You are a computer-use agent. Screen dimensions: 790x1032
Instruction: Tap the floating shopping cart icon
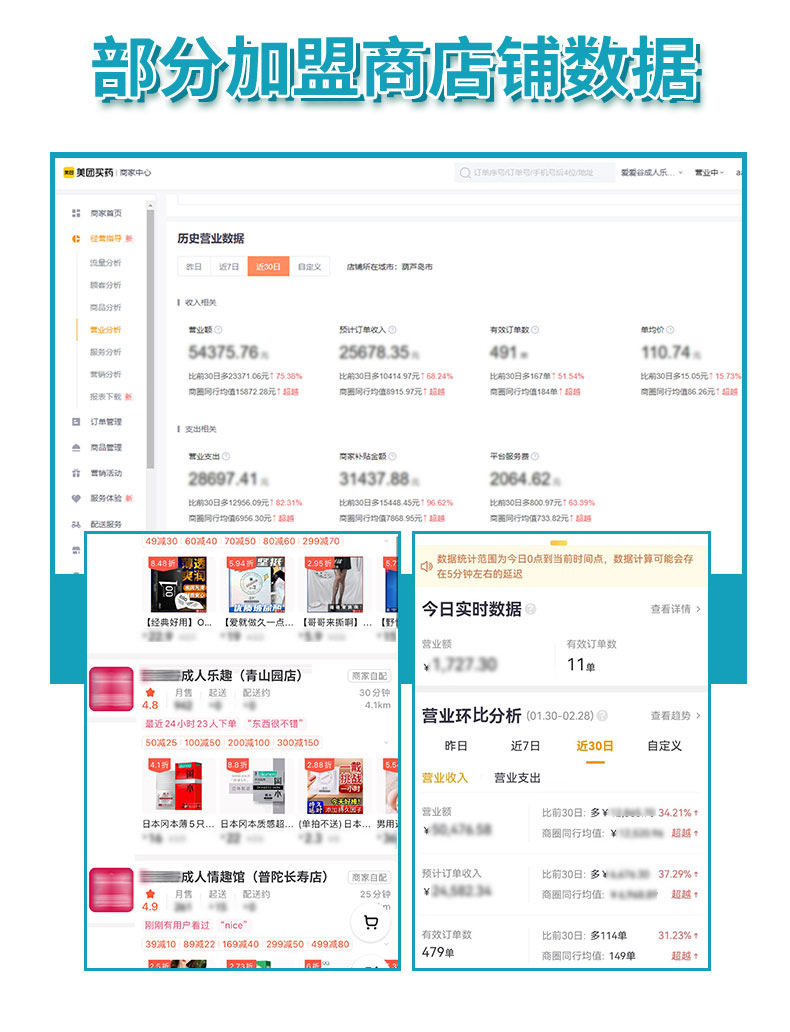pyautogui.click(x=371, y=922)
